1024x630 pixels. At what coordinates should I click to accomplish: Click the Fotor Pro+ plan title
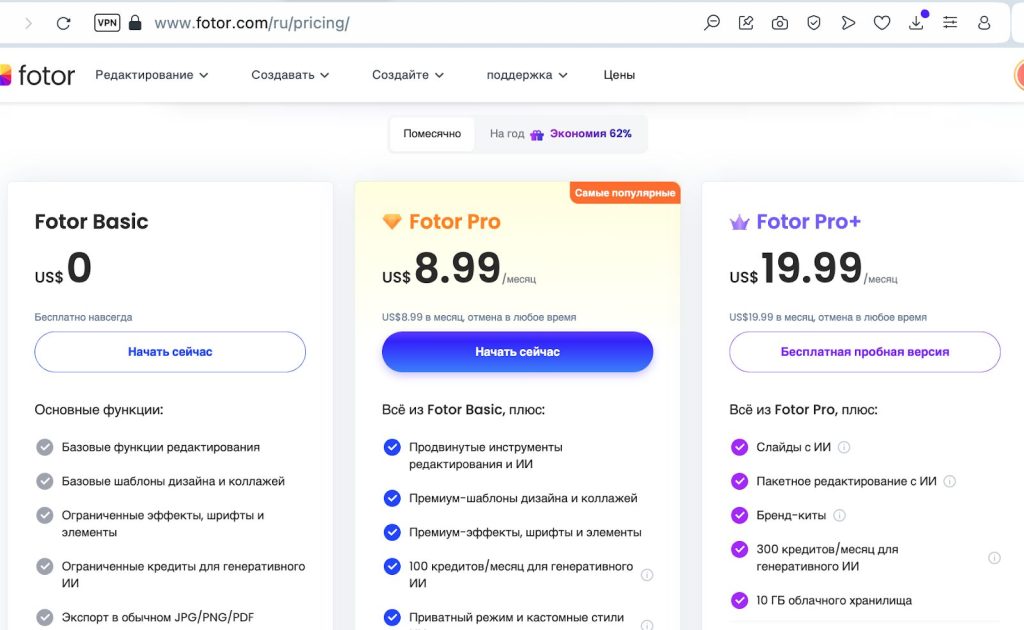tap(808, 222)
